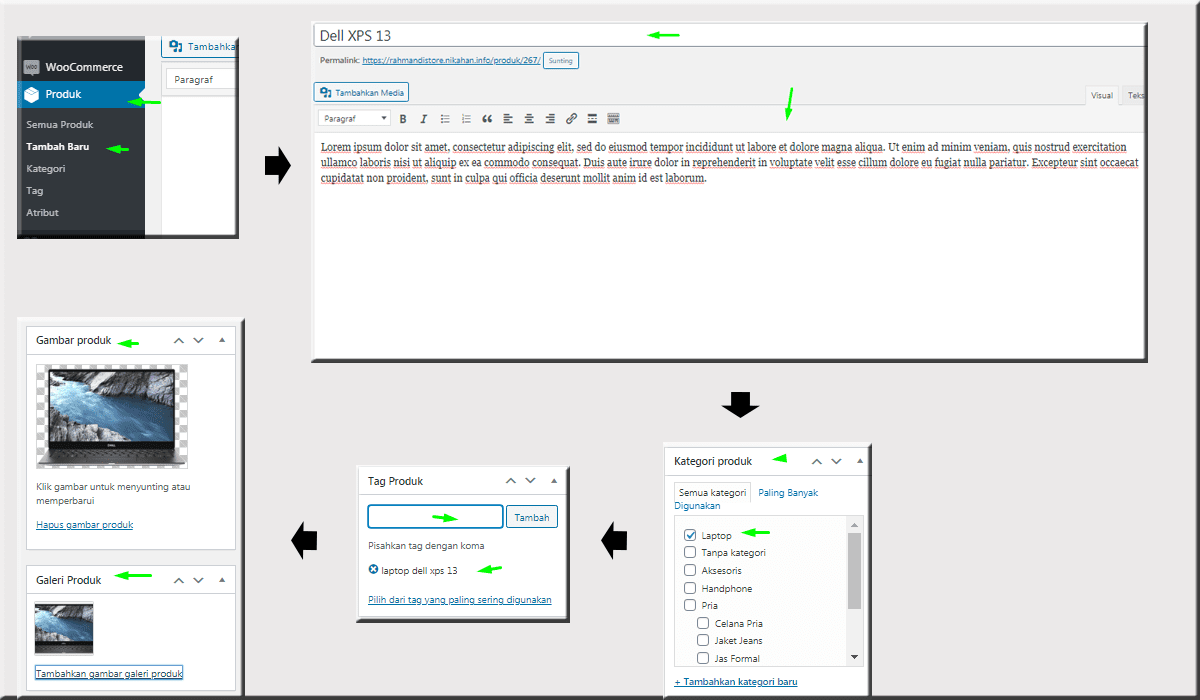Click the category list scroll-down arrow
Screen dimensions: 1200x700
click(854, 657)
